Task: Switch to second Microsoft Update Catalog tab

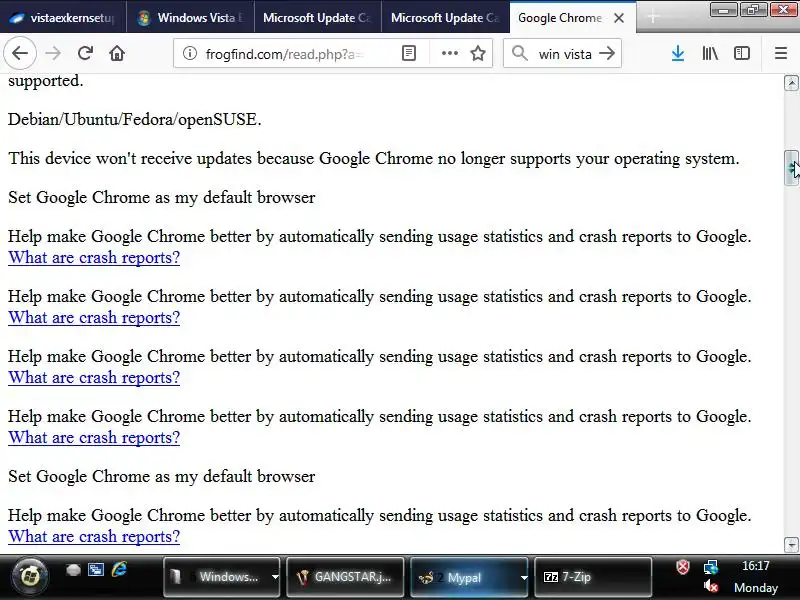Action: (x=445, y=18)
